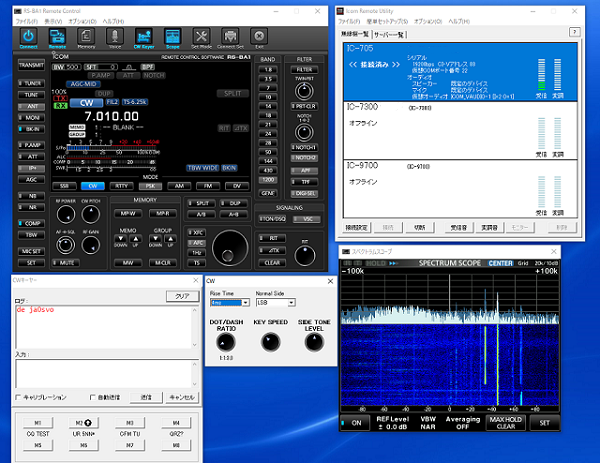This screenshot has width=600, height=463.
Task: Click the TWIN PBT knob
Action: (304, 91)
